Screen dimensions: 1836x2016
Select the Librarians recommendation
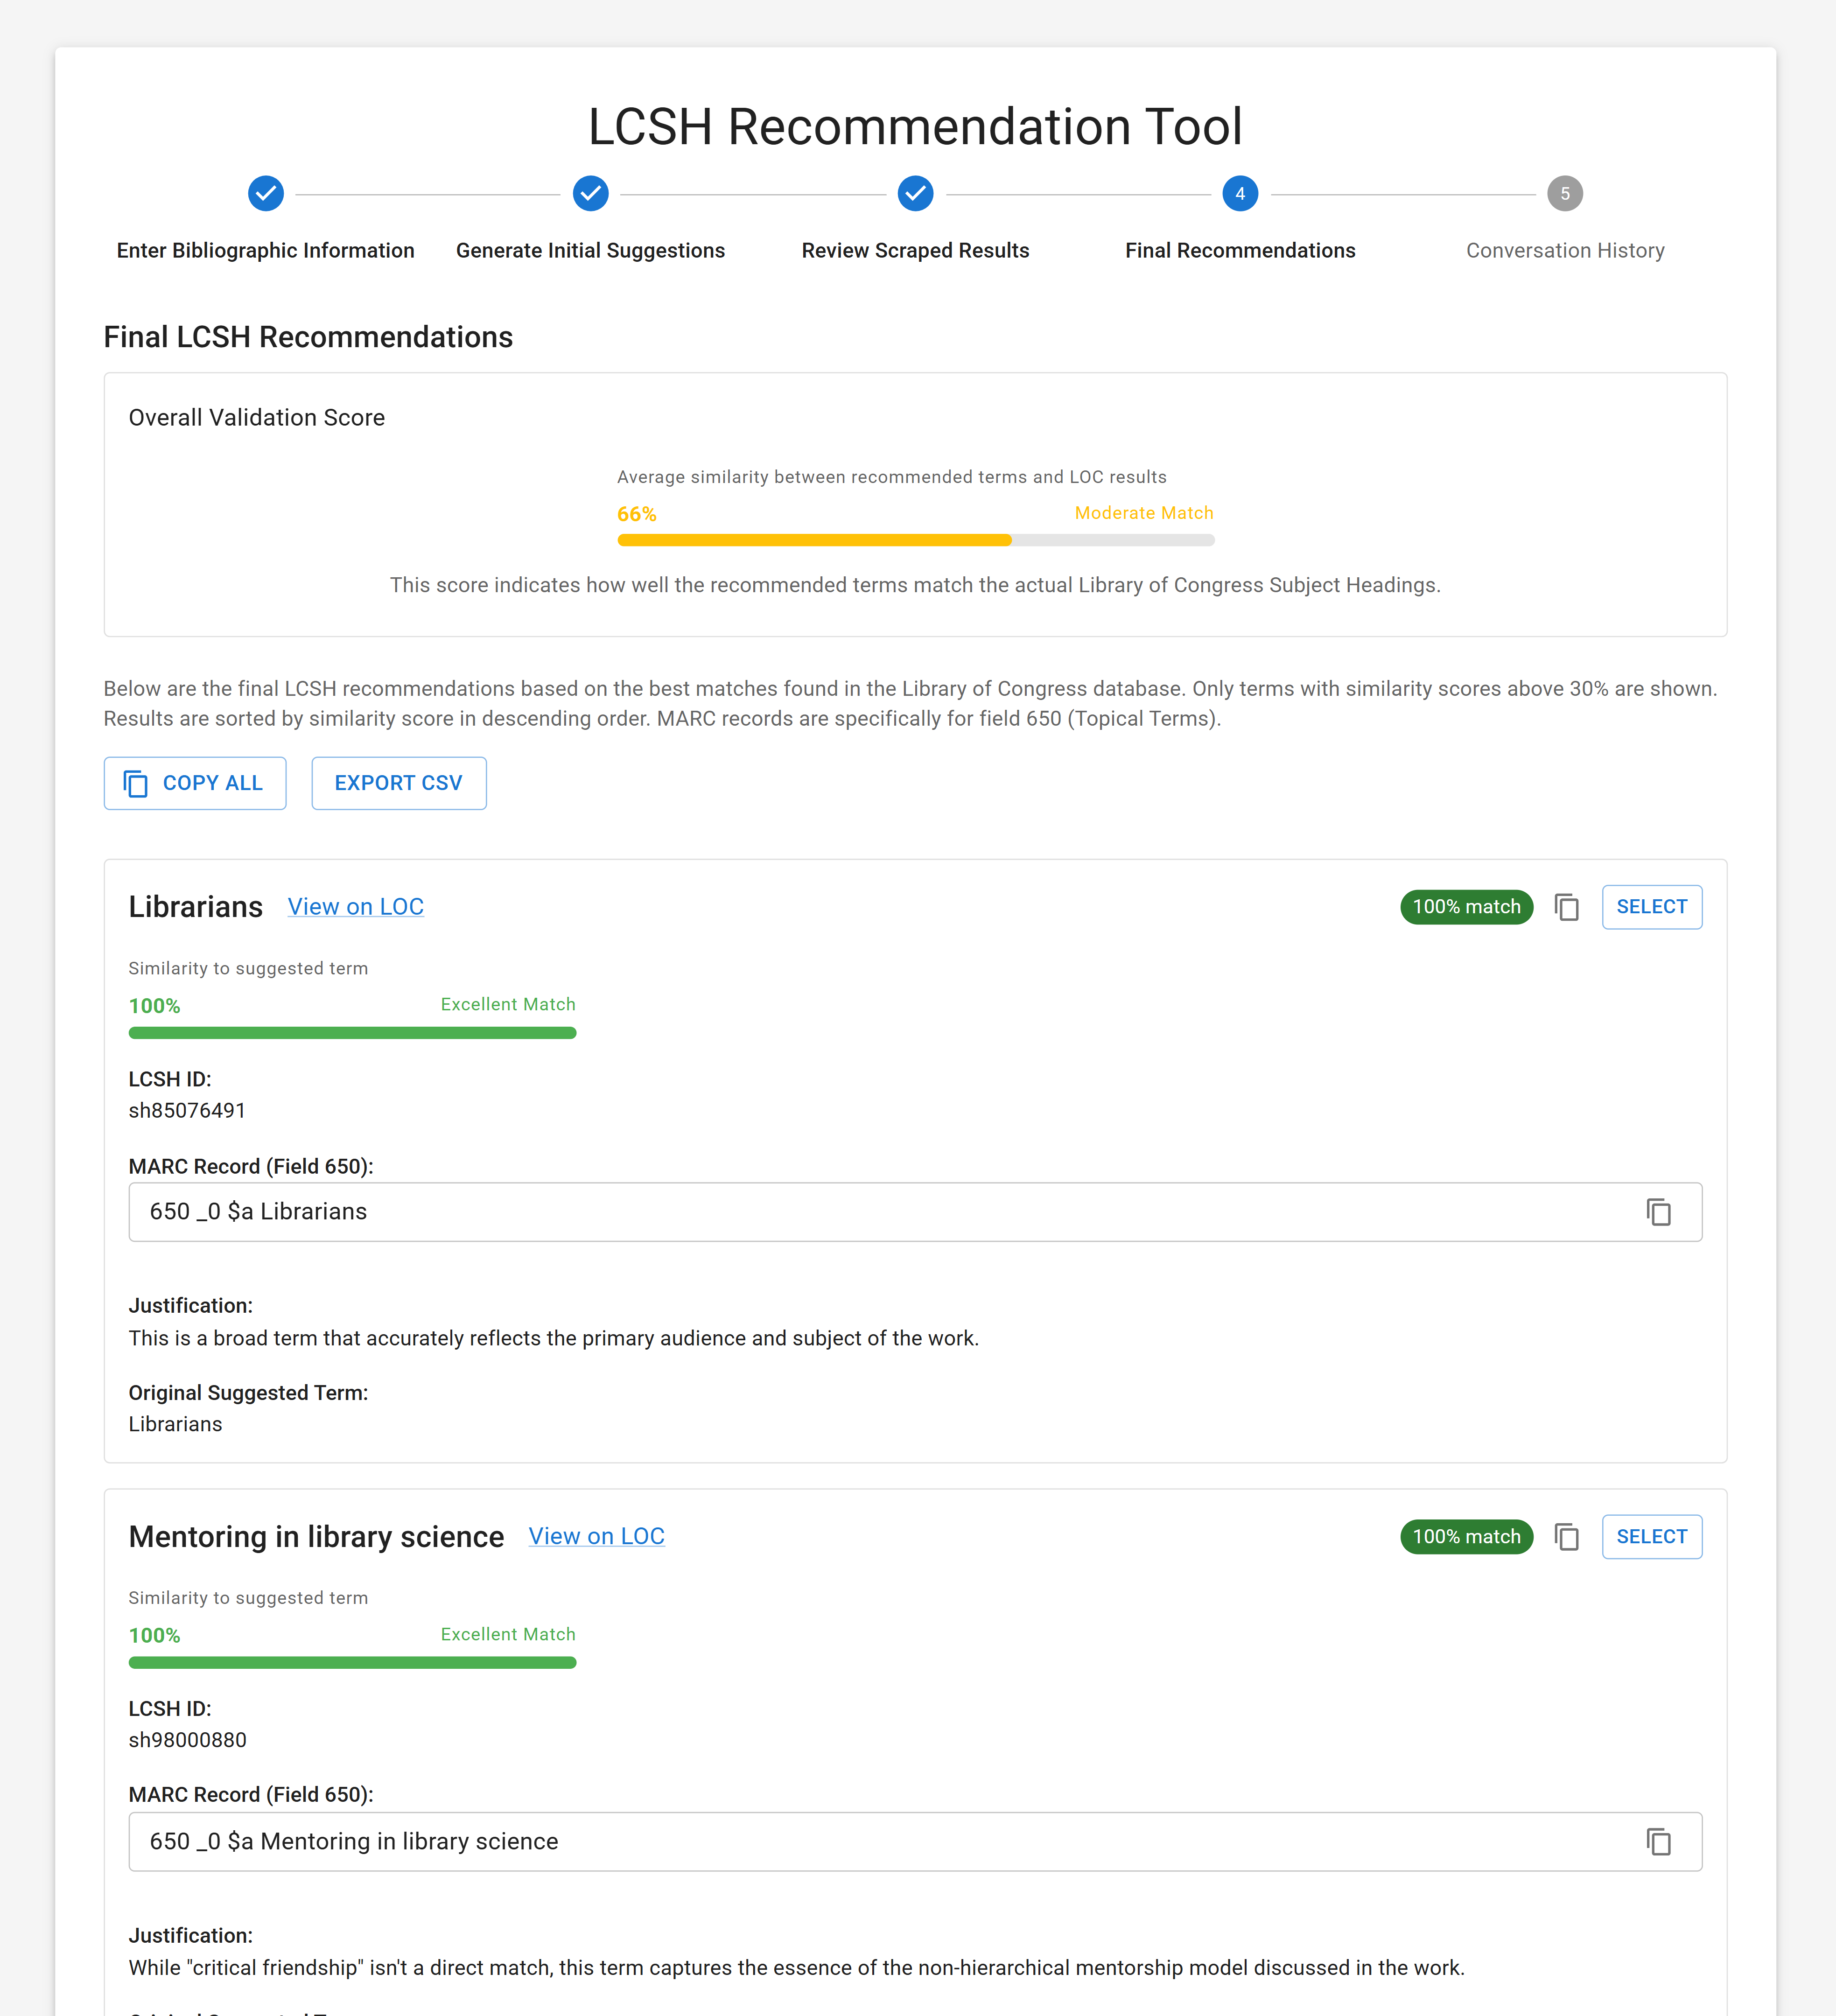click(1651, 907)
